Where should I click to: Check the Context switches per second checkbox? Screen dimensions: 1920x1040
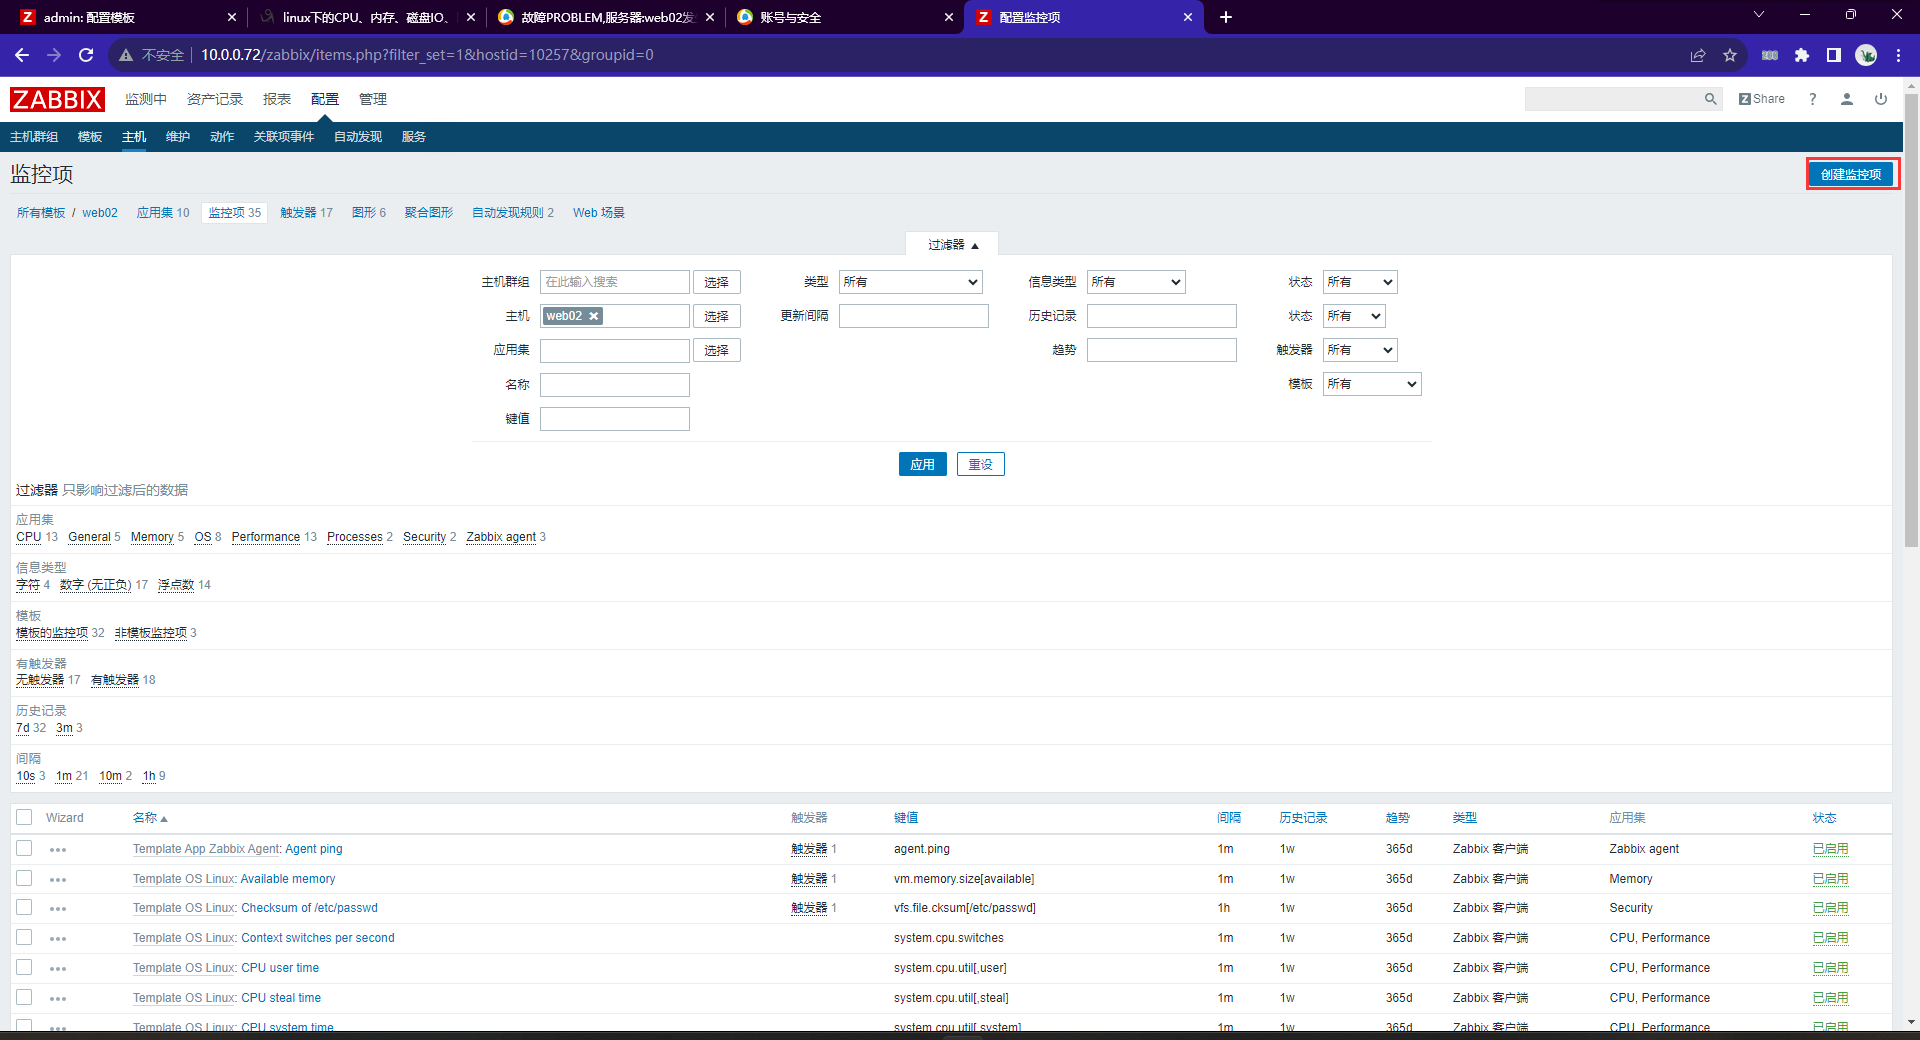[x=24, y=937]
